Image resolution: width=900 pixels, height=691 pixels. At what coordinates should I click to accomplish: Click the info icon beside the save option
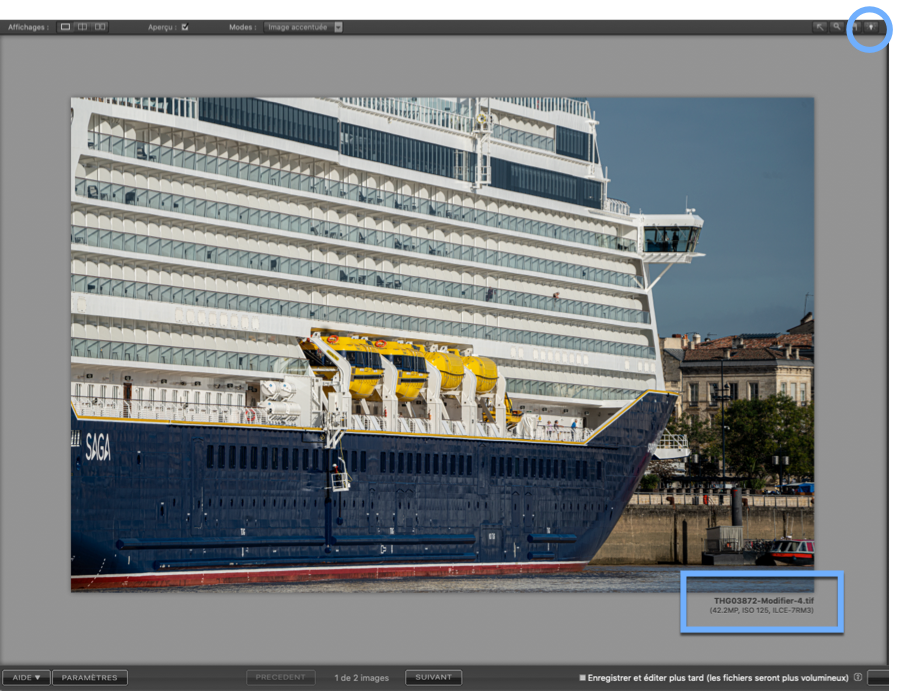coord(858,677)
